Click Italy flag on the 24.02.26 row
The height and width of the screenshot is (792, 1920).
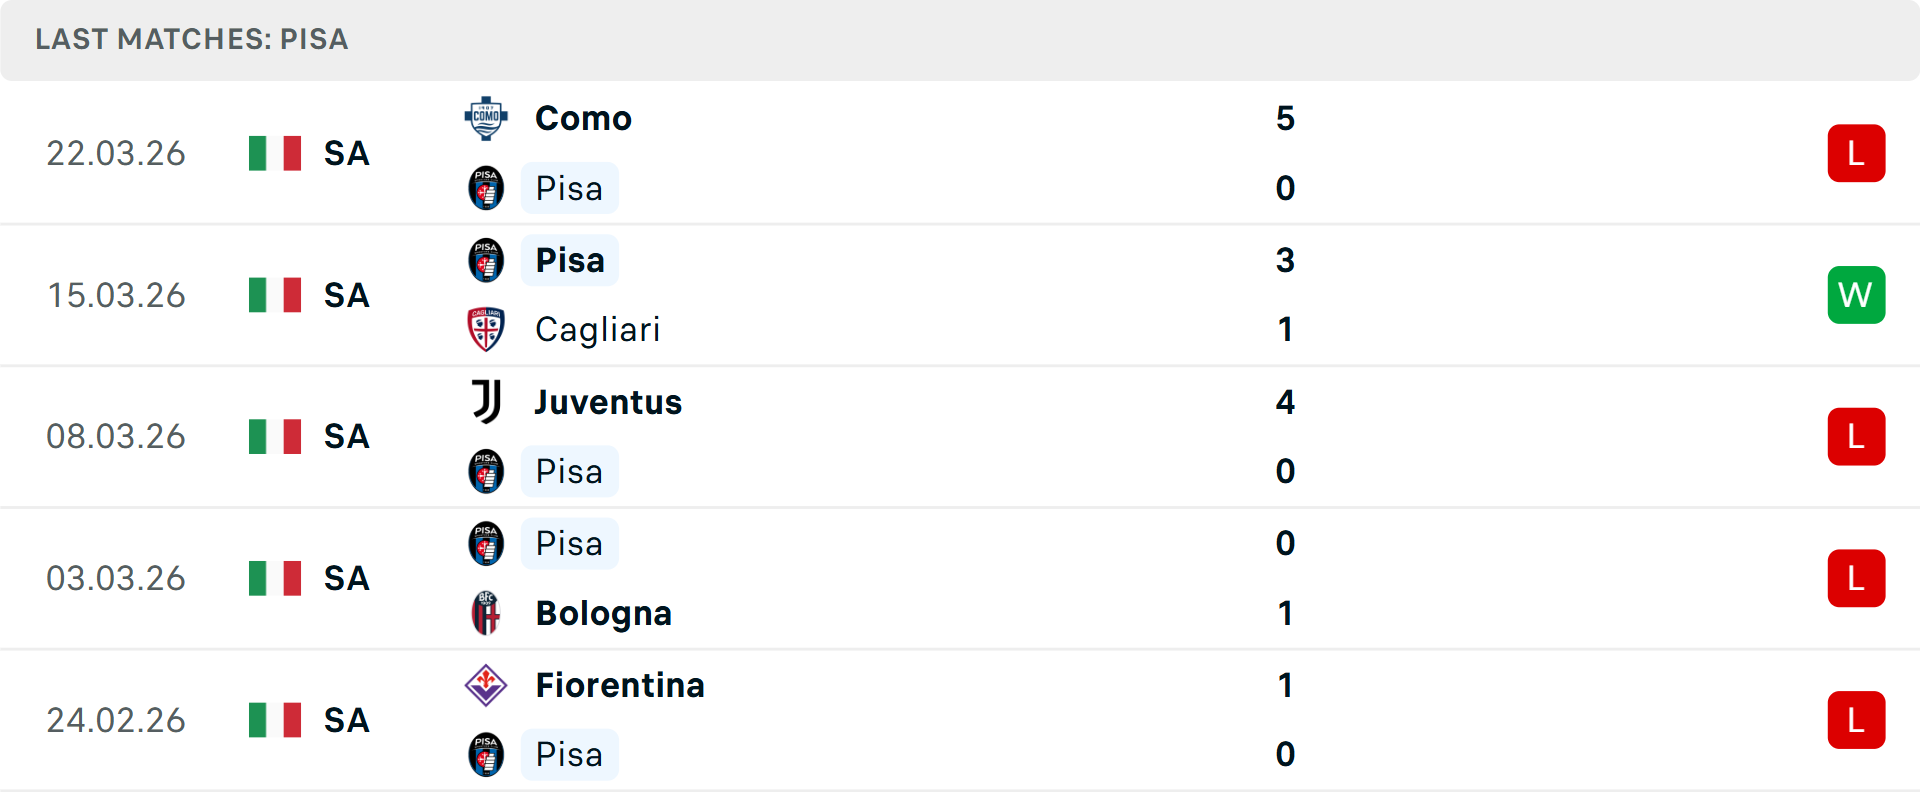point(275,720)
